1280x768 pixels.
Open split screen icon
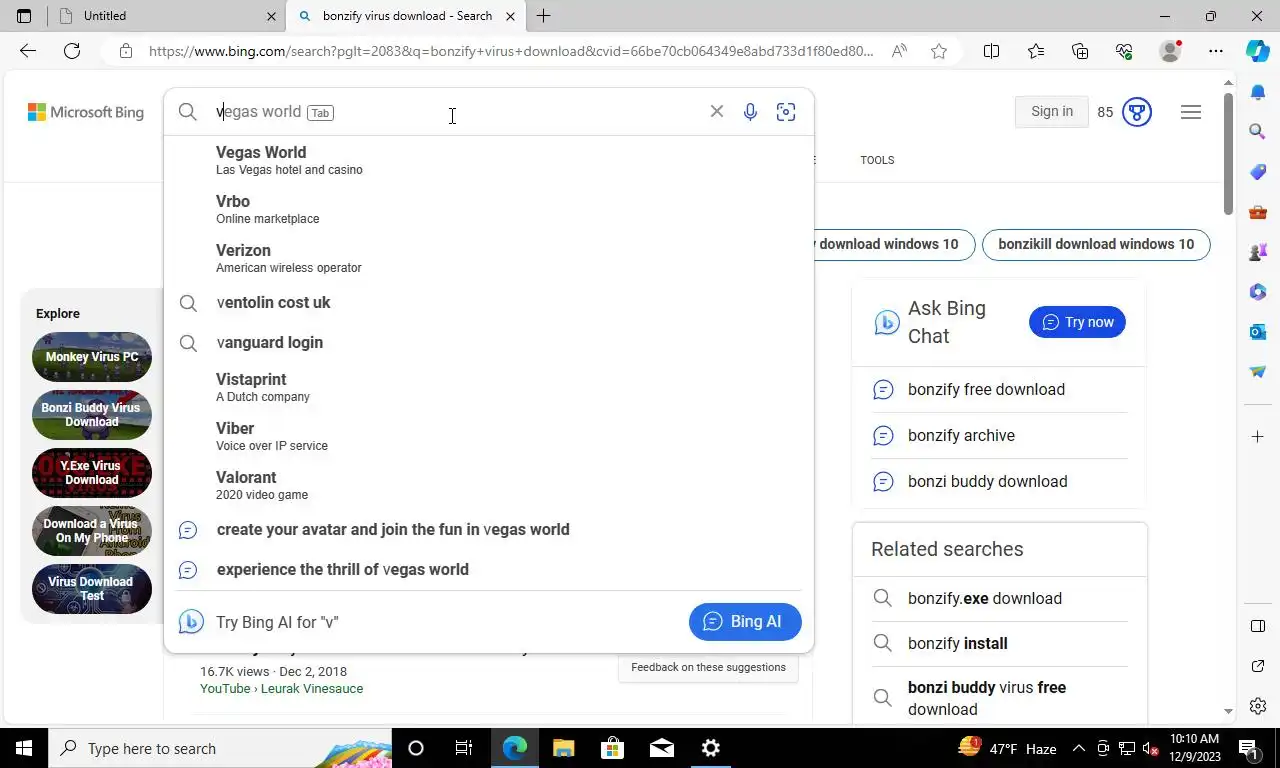[x=991, y=51]
